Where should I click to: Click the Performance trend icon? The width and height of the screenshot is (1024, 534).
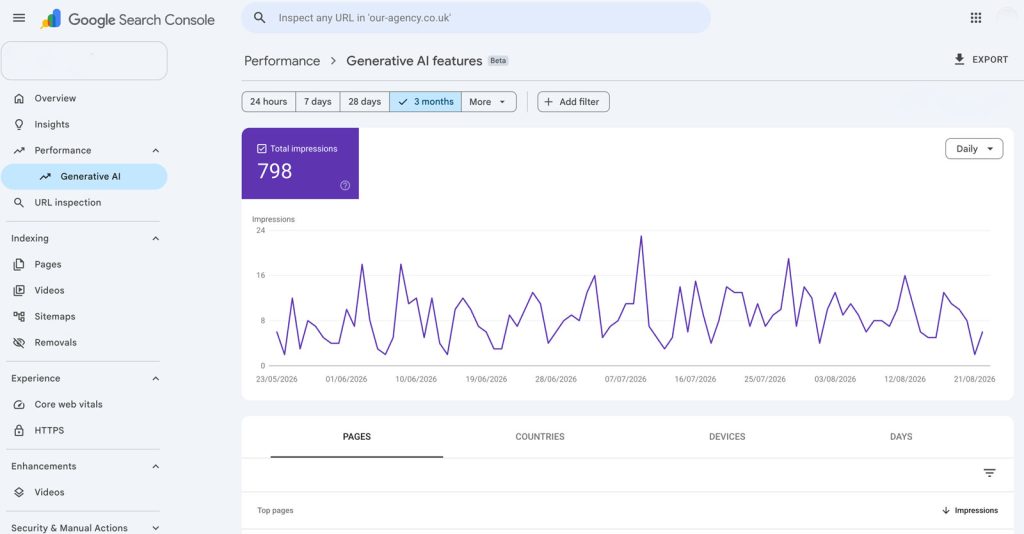coord(19,150)
